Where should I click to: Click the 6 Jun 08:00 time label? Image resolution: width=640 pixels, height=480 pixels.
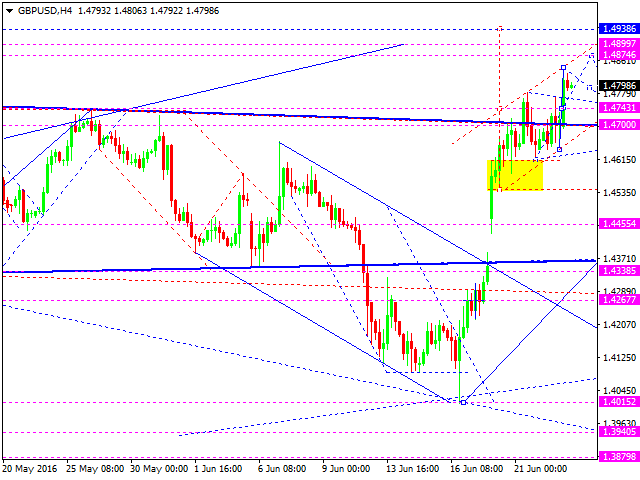[x=282, y=469]
